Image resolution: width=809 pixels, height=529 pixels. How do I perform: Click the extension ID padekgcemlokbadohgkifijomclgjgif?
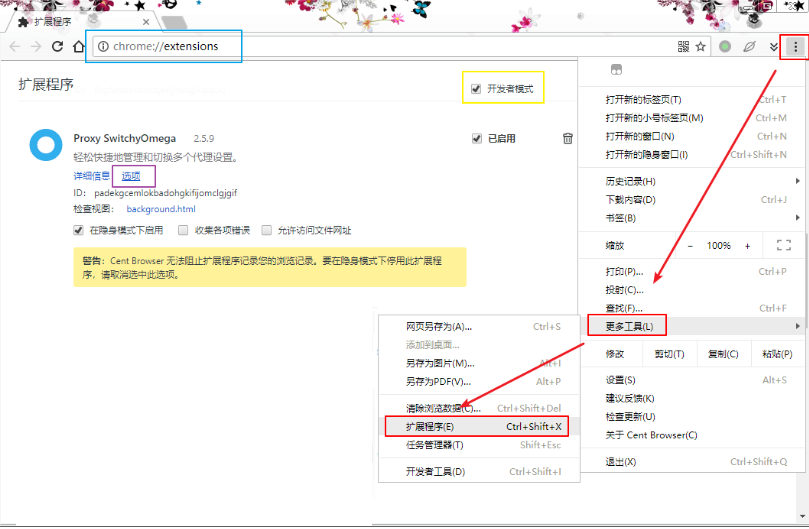point(166,193)
